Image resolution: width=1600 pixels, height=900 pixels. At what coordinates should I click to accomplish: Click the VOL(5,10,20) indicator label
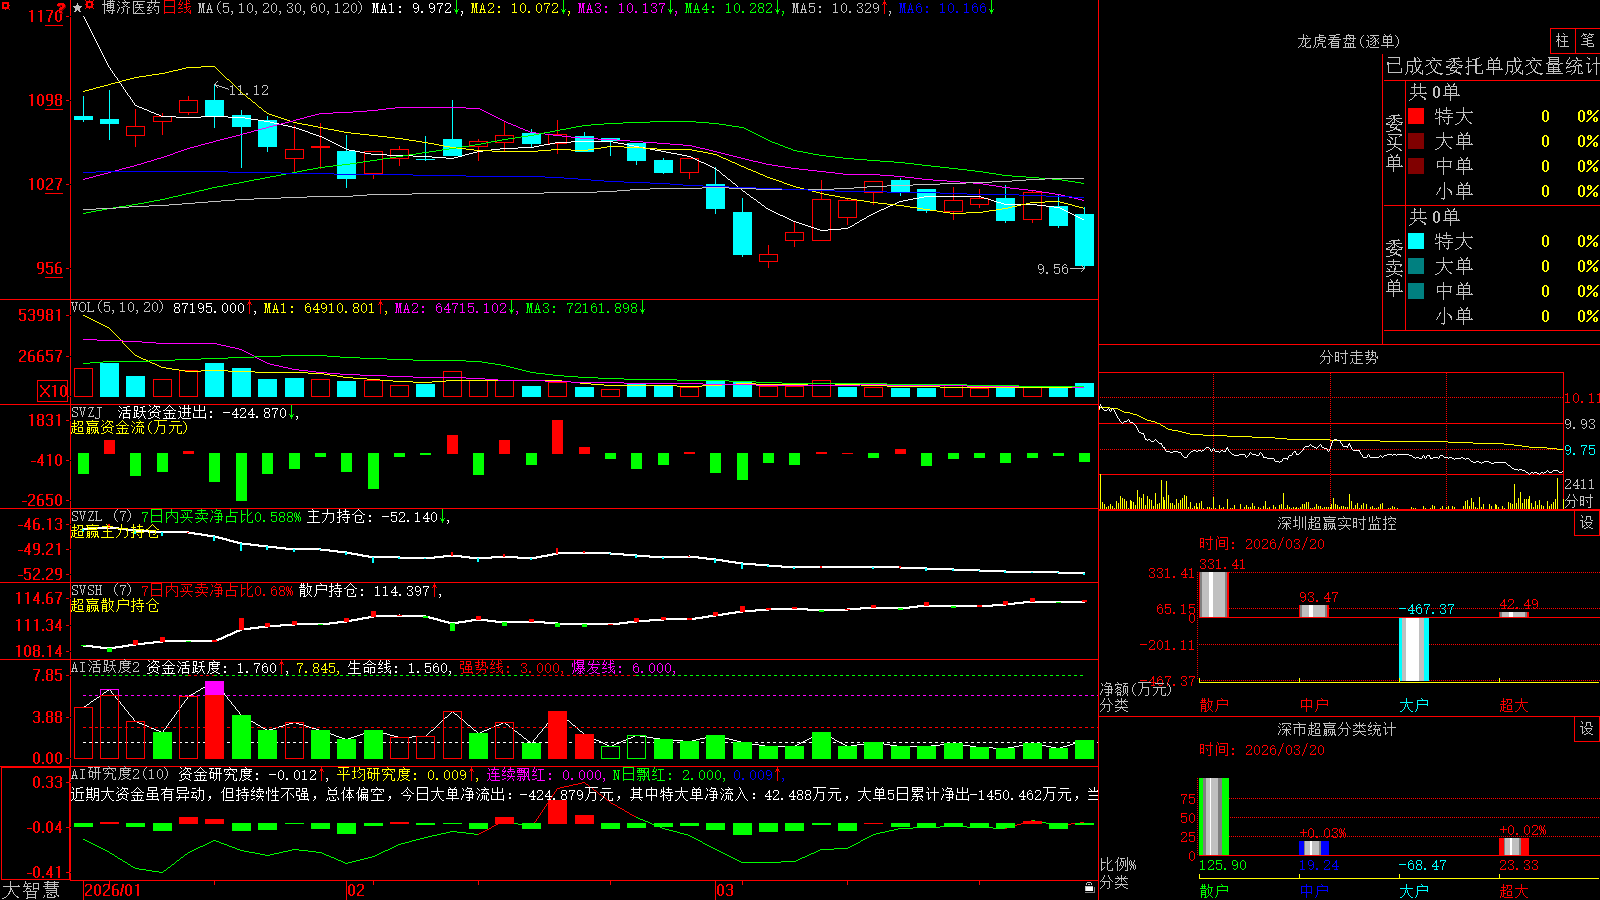117,308
